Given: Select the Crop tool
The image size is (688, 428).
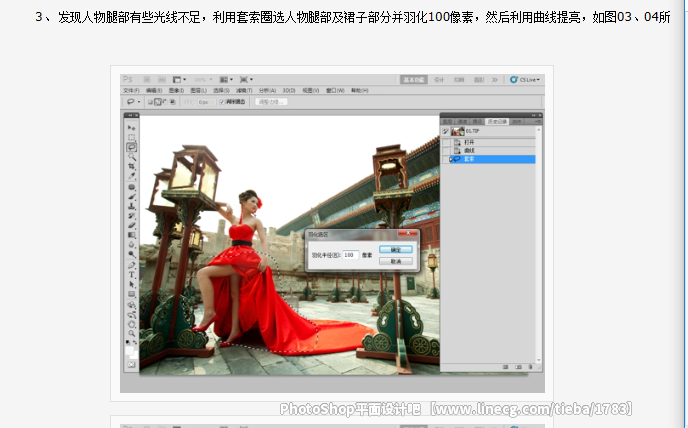Looking at the screenshot, I should (x=131, y=166).
